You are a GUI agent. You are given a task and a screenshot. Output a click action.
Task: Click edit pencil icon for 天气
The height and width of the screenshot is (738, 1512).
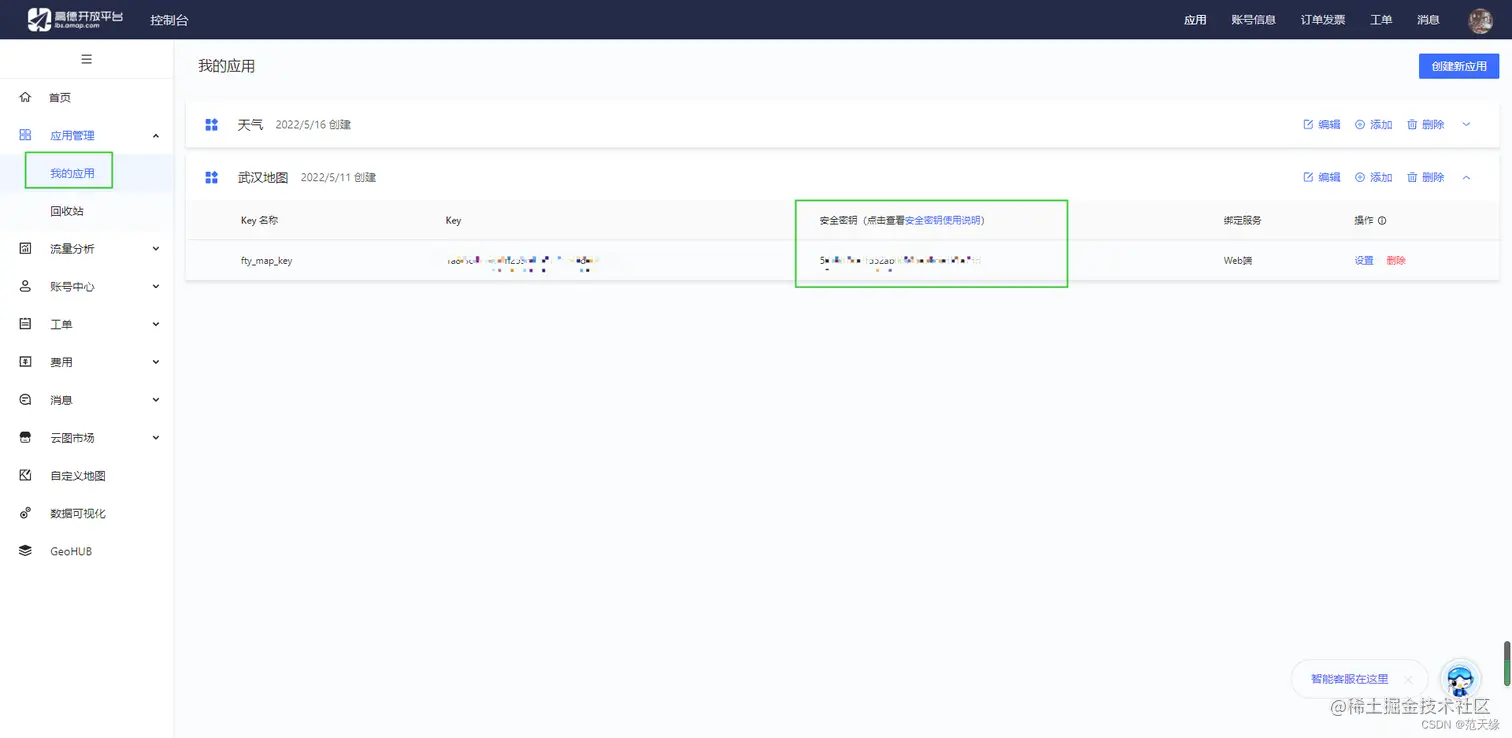coord(1308,125)
